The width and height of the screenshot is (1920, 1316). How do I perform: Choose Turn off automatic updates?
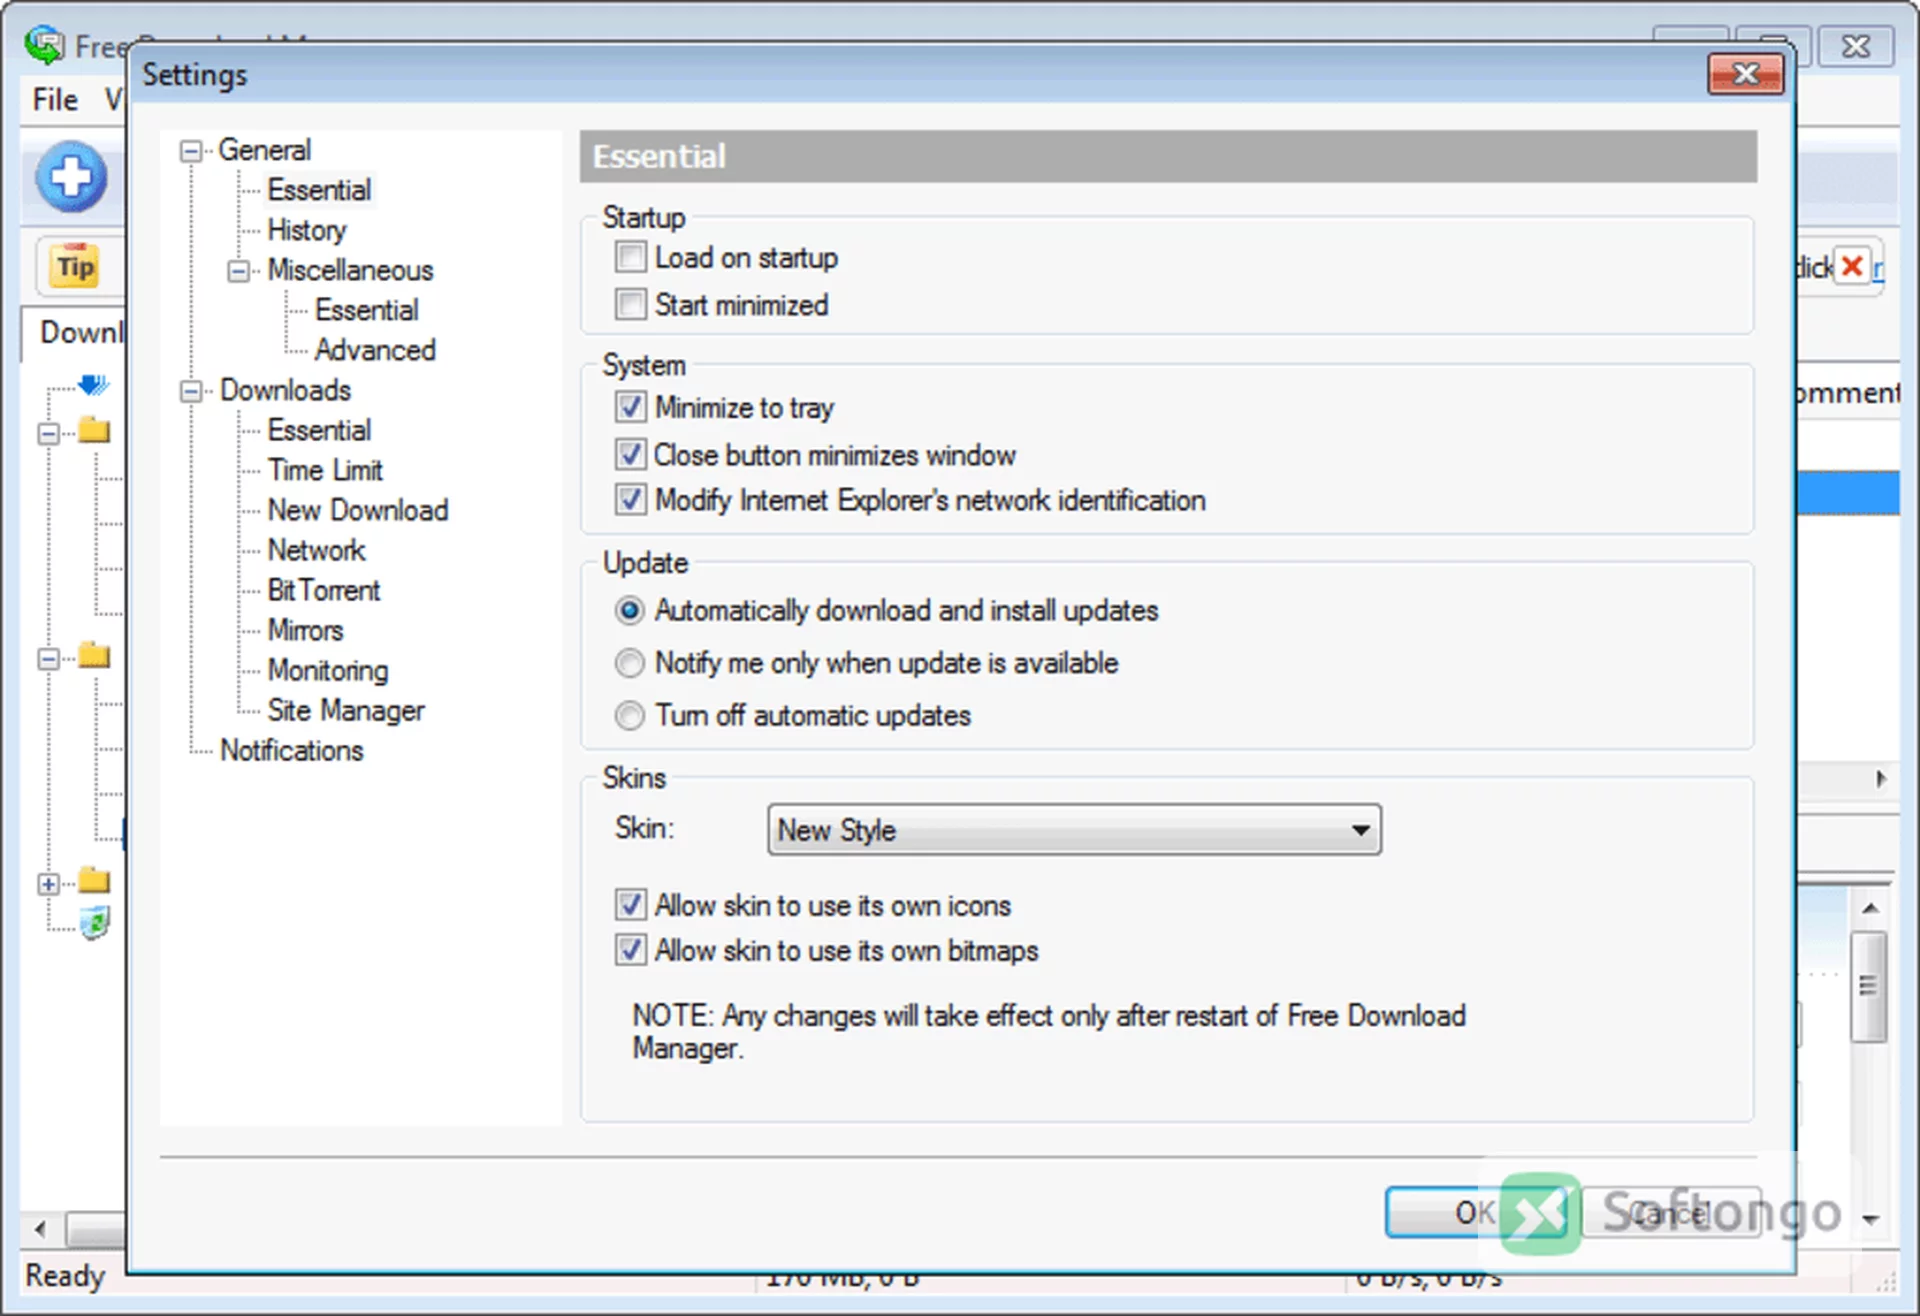[x=630, y=716]
